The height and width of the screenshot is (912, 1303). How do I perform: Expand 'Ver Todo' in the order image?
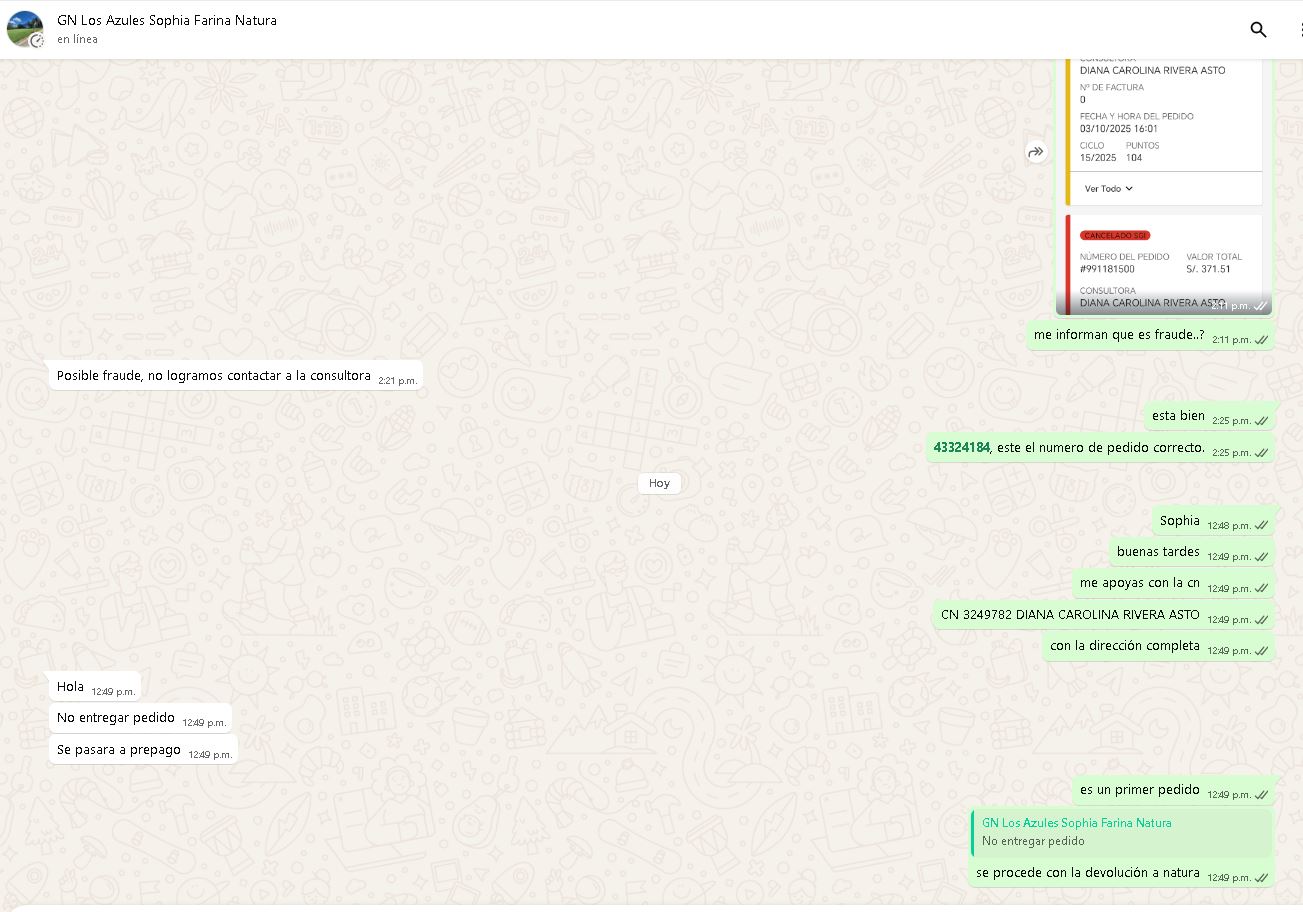click(1109, 188)
